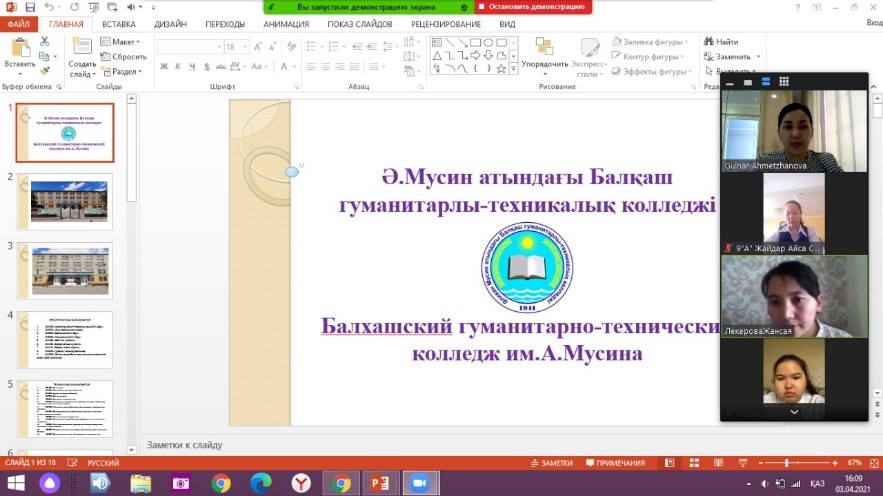Switch to the АНИМАЦИЯ tab

point(286,24)
